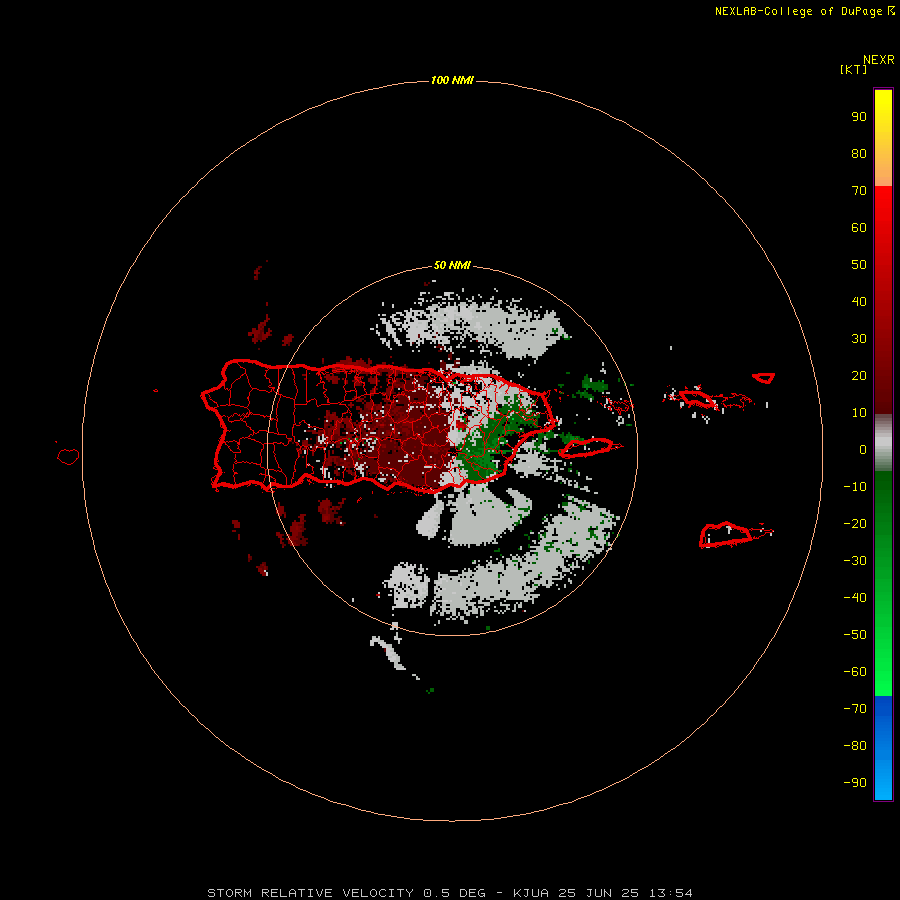900x900 pixels.
Task: Click the 100 NMI range ring label
Action: click(x=452, y=80)
